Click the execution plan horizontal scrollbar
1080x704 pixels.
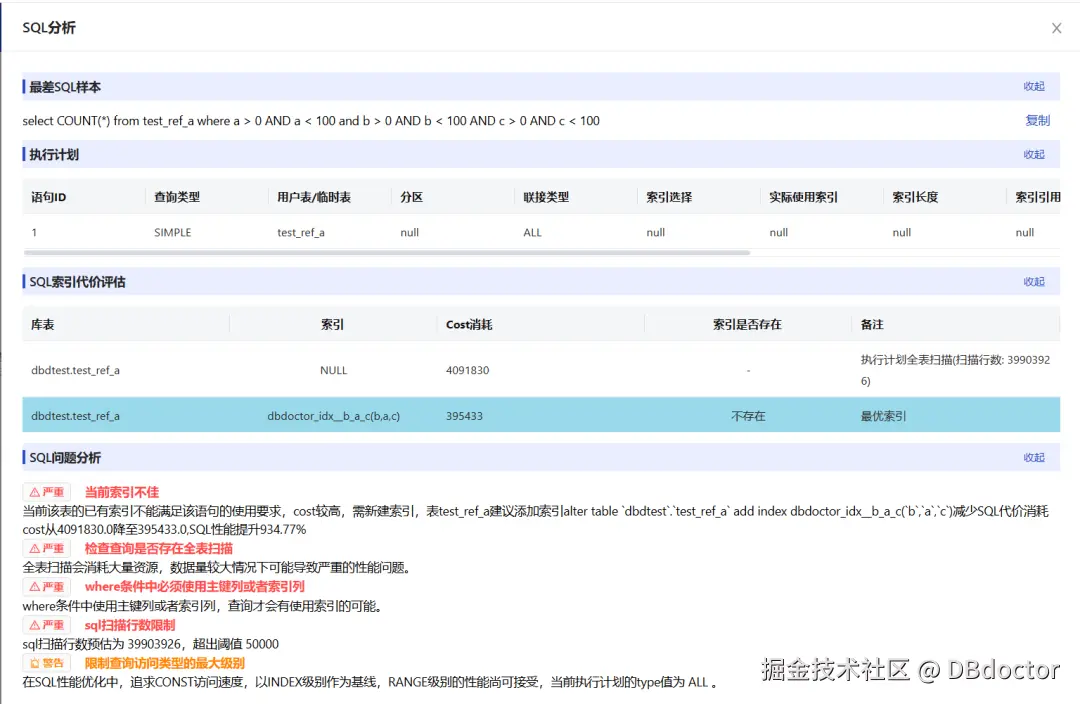pos(386,253)
